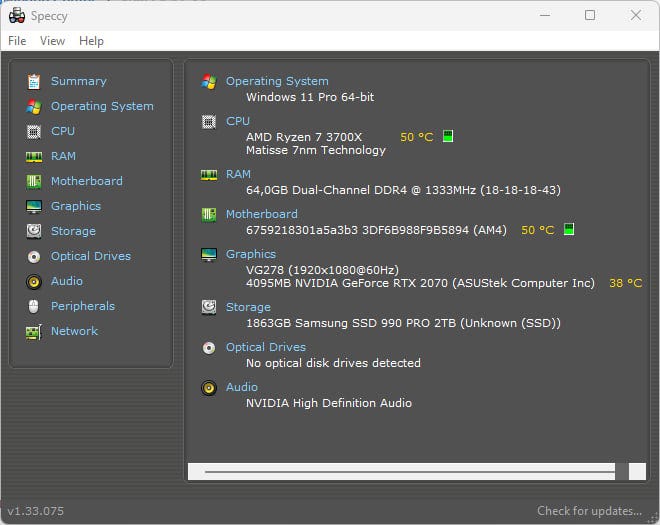Click the Optical Drives disc icon in sidebar

(x=34, y=256)
